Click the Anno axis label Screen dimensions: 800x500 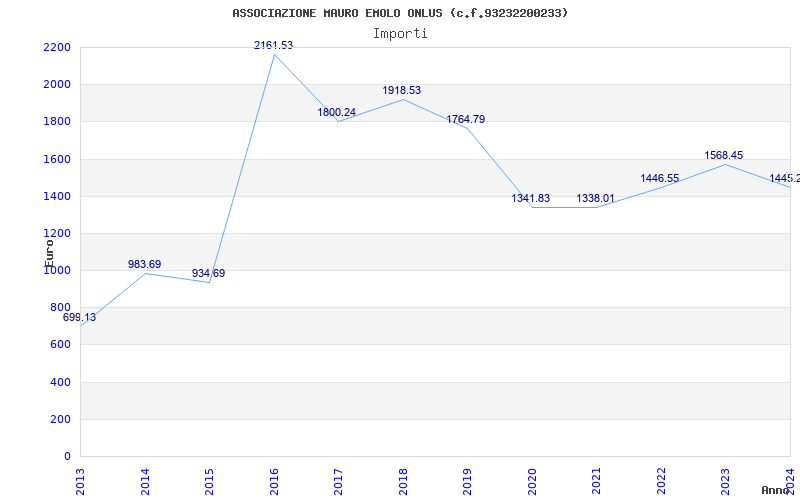tap(775, 490)
